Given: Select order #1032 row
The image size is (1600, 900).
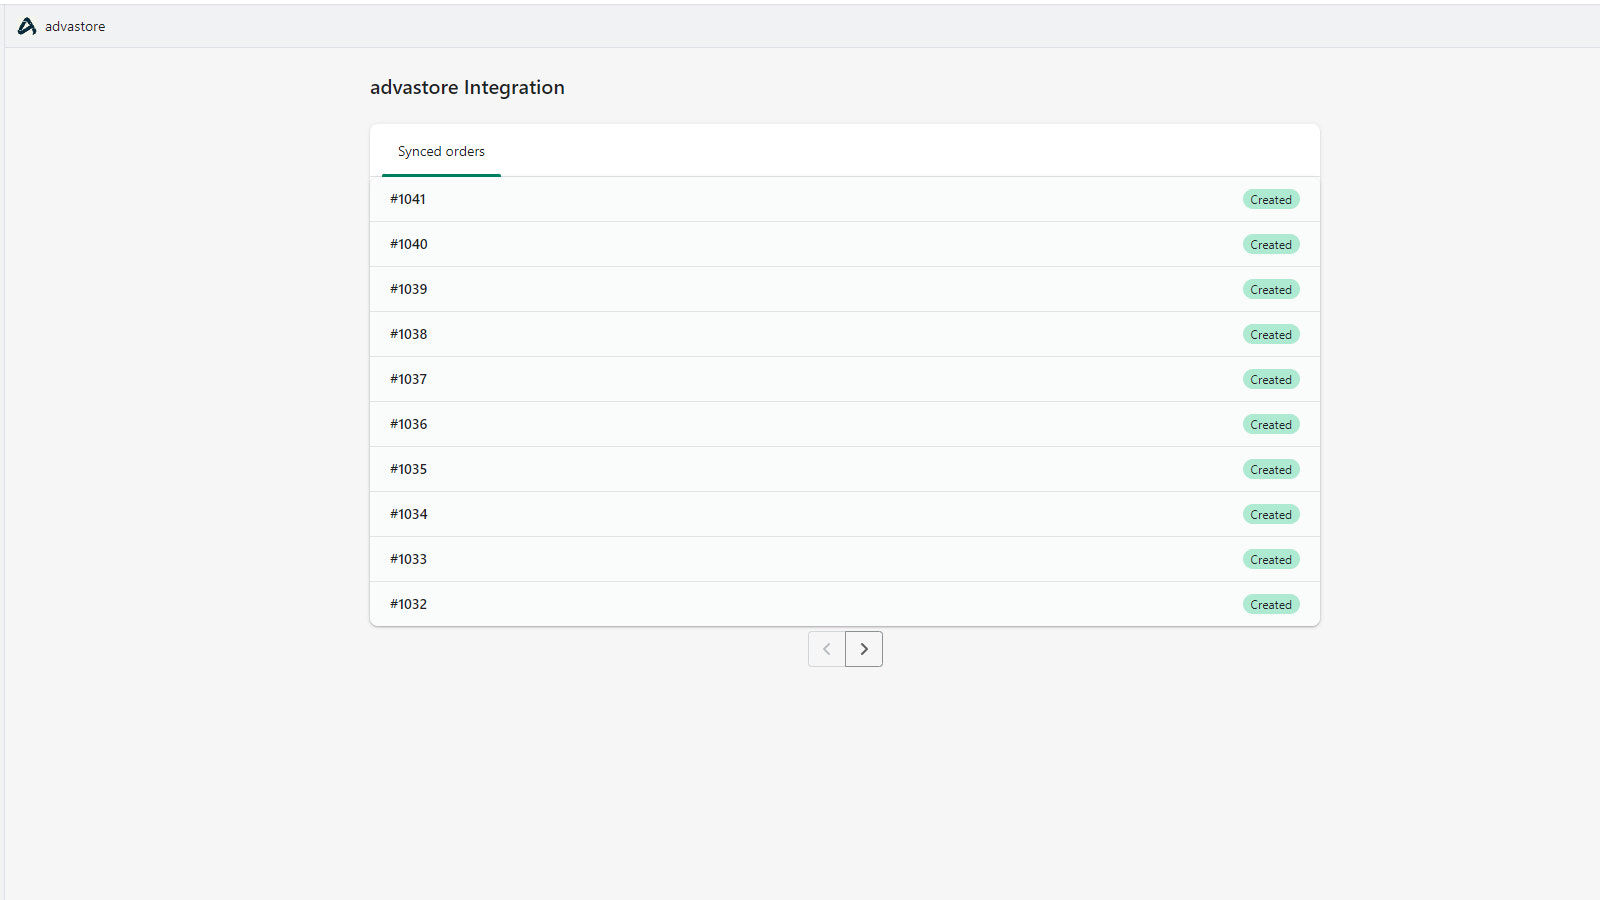Looking at the screenshot, I should point(845,604).
